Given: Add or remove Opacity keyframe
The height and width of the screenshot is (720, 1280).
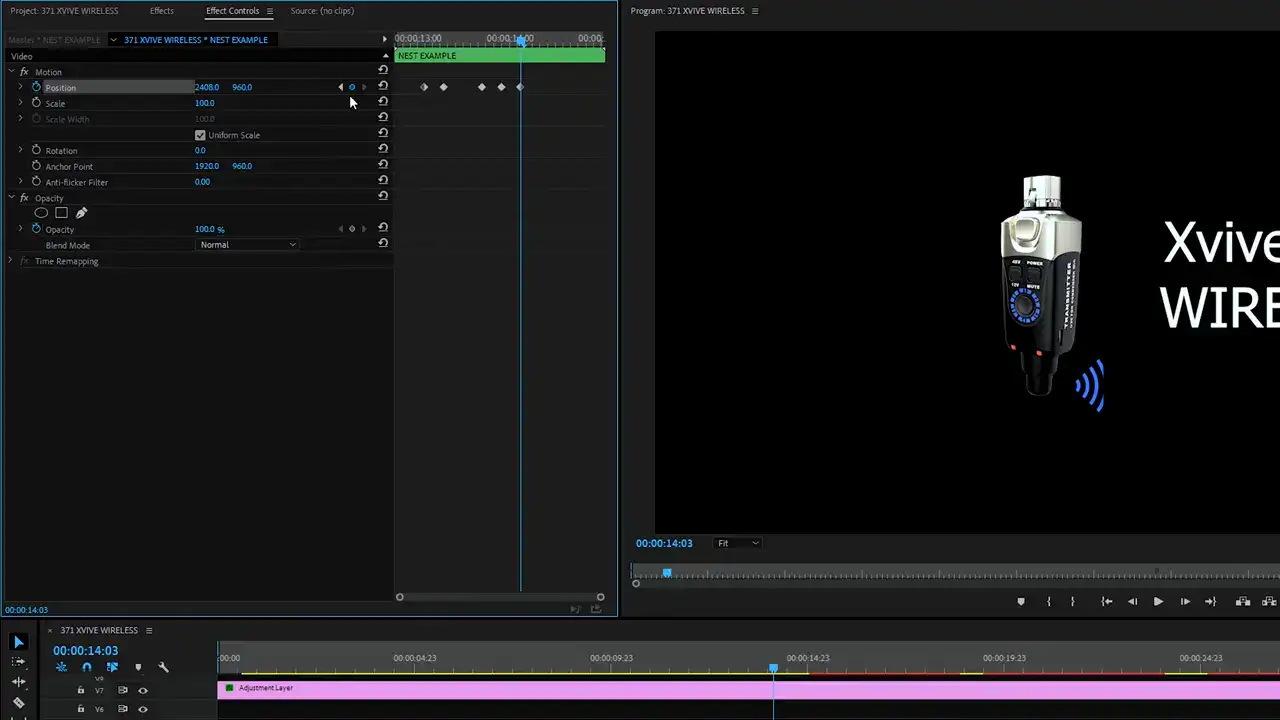Looking at the screenshot, I should coord(352,229).
